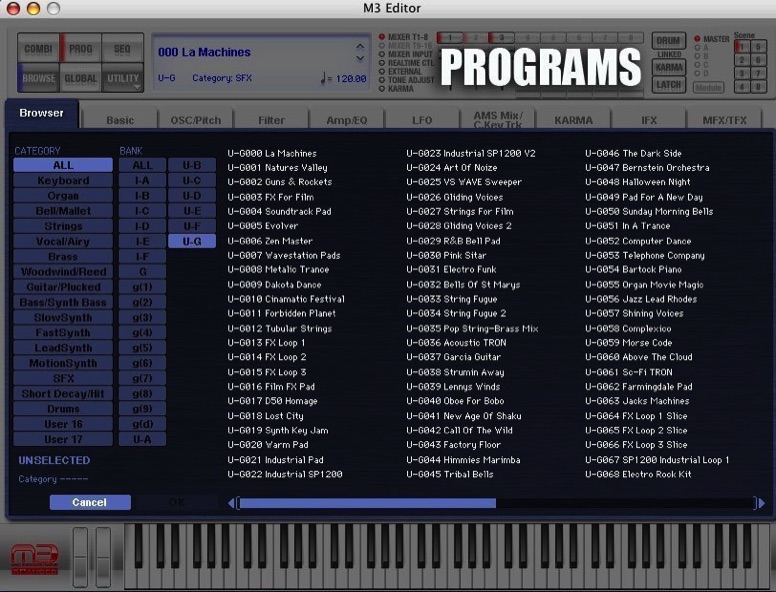Open the UTILITY dropdown menu
Image resolution: width=776 pixels, height=592 pixels.
coord(123,78)
